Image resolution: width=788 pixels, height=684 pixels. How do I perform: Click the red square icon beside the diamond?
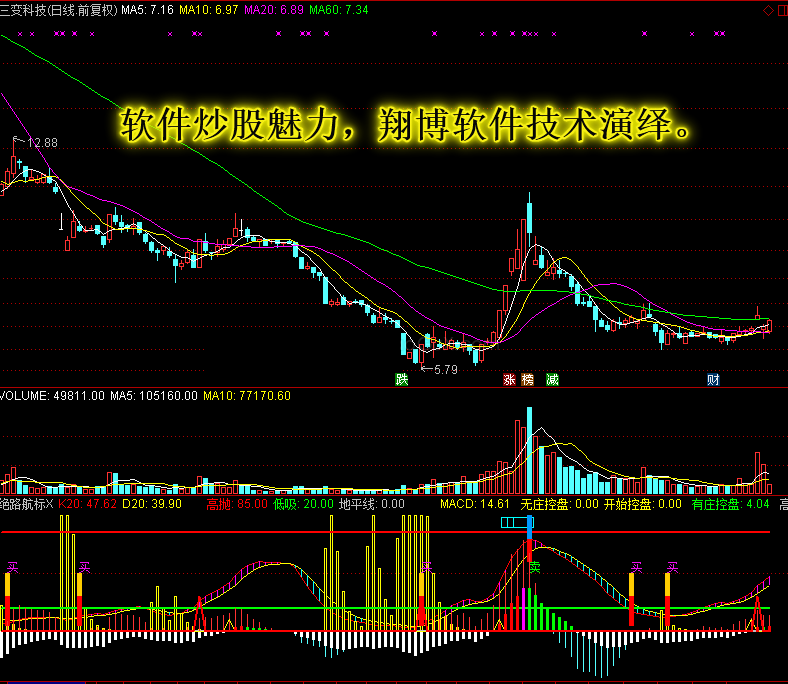pos(783,10)
